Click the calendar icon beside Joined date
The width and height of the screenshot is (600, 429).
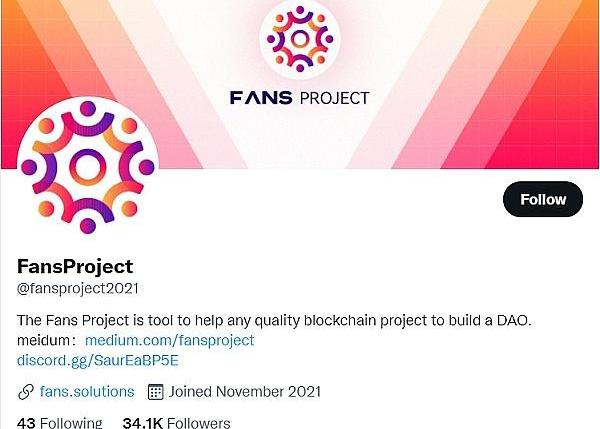click(x=155, y=391)
